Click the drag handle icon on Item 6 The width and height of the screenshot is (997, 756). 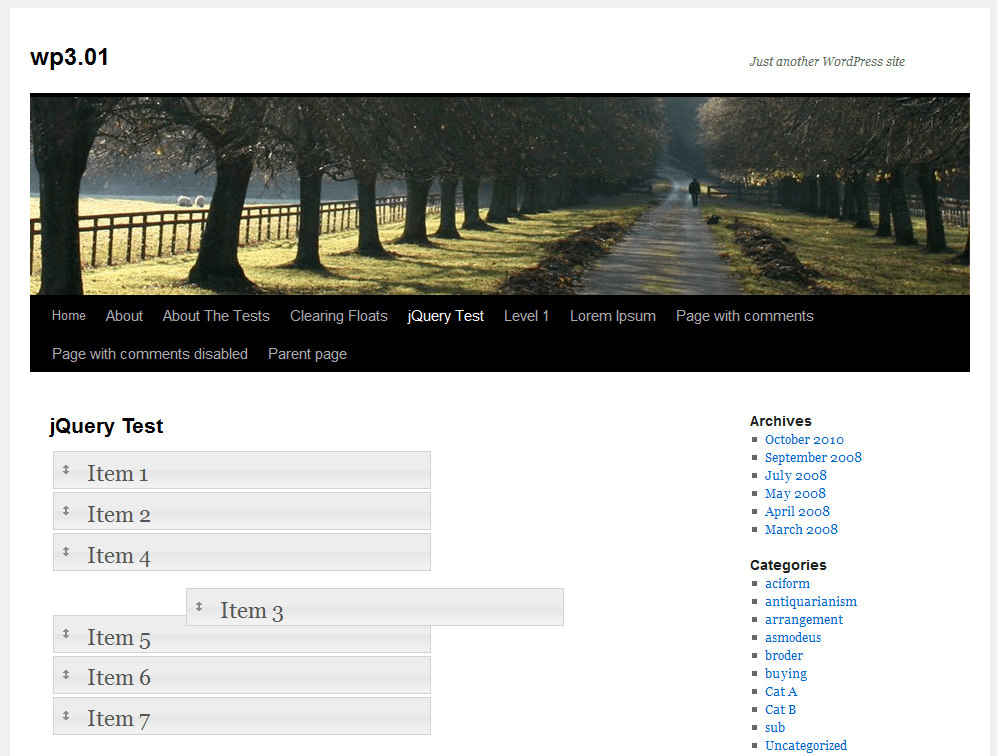(68, 675)
